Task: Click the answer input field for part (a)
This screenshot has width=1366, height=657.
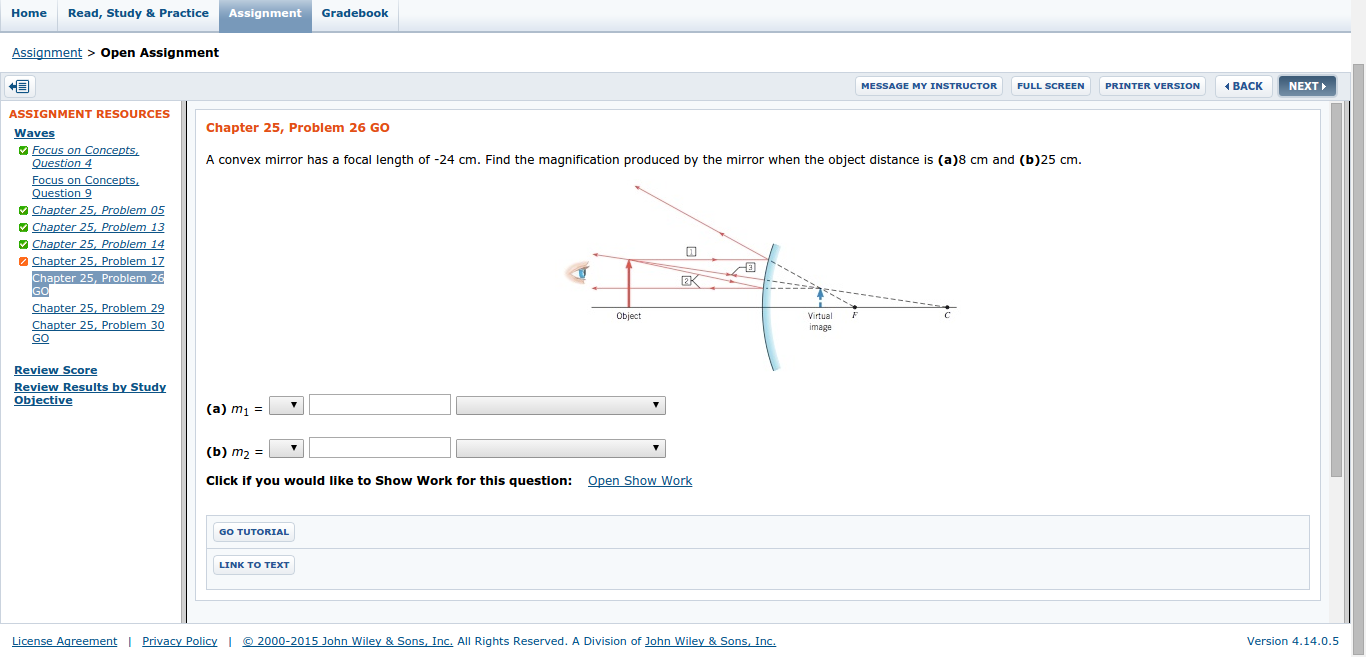Action: [379, 404]
